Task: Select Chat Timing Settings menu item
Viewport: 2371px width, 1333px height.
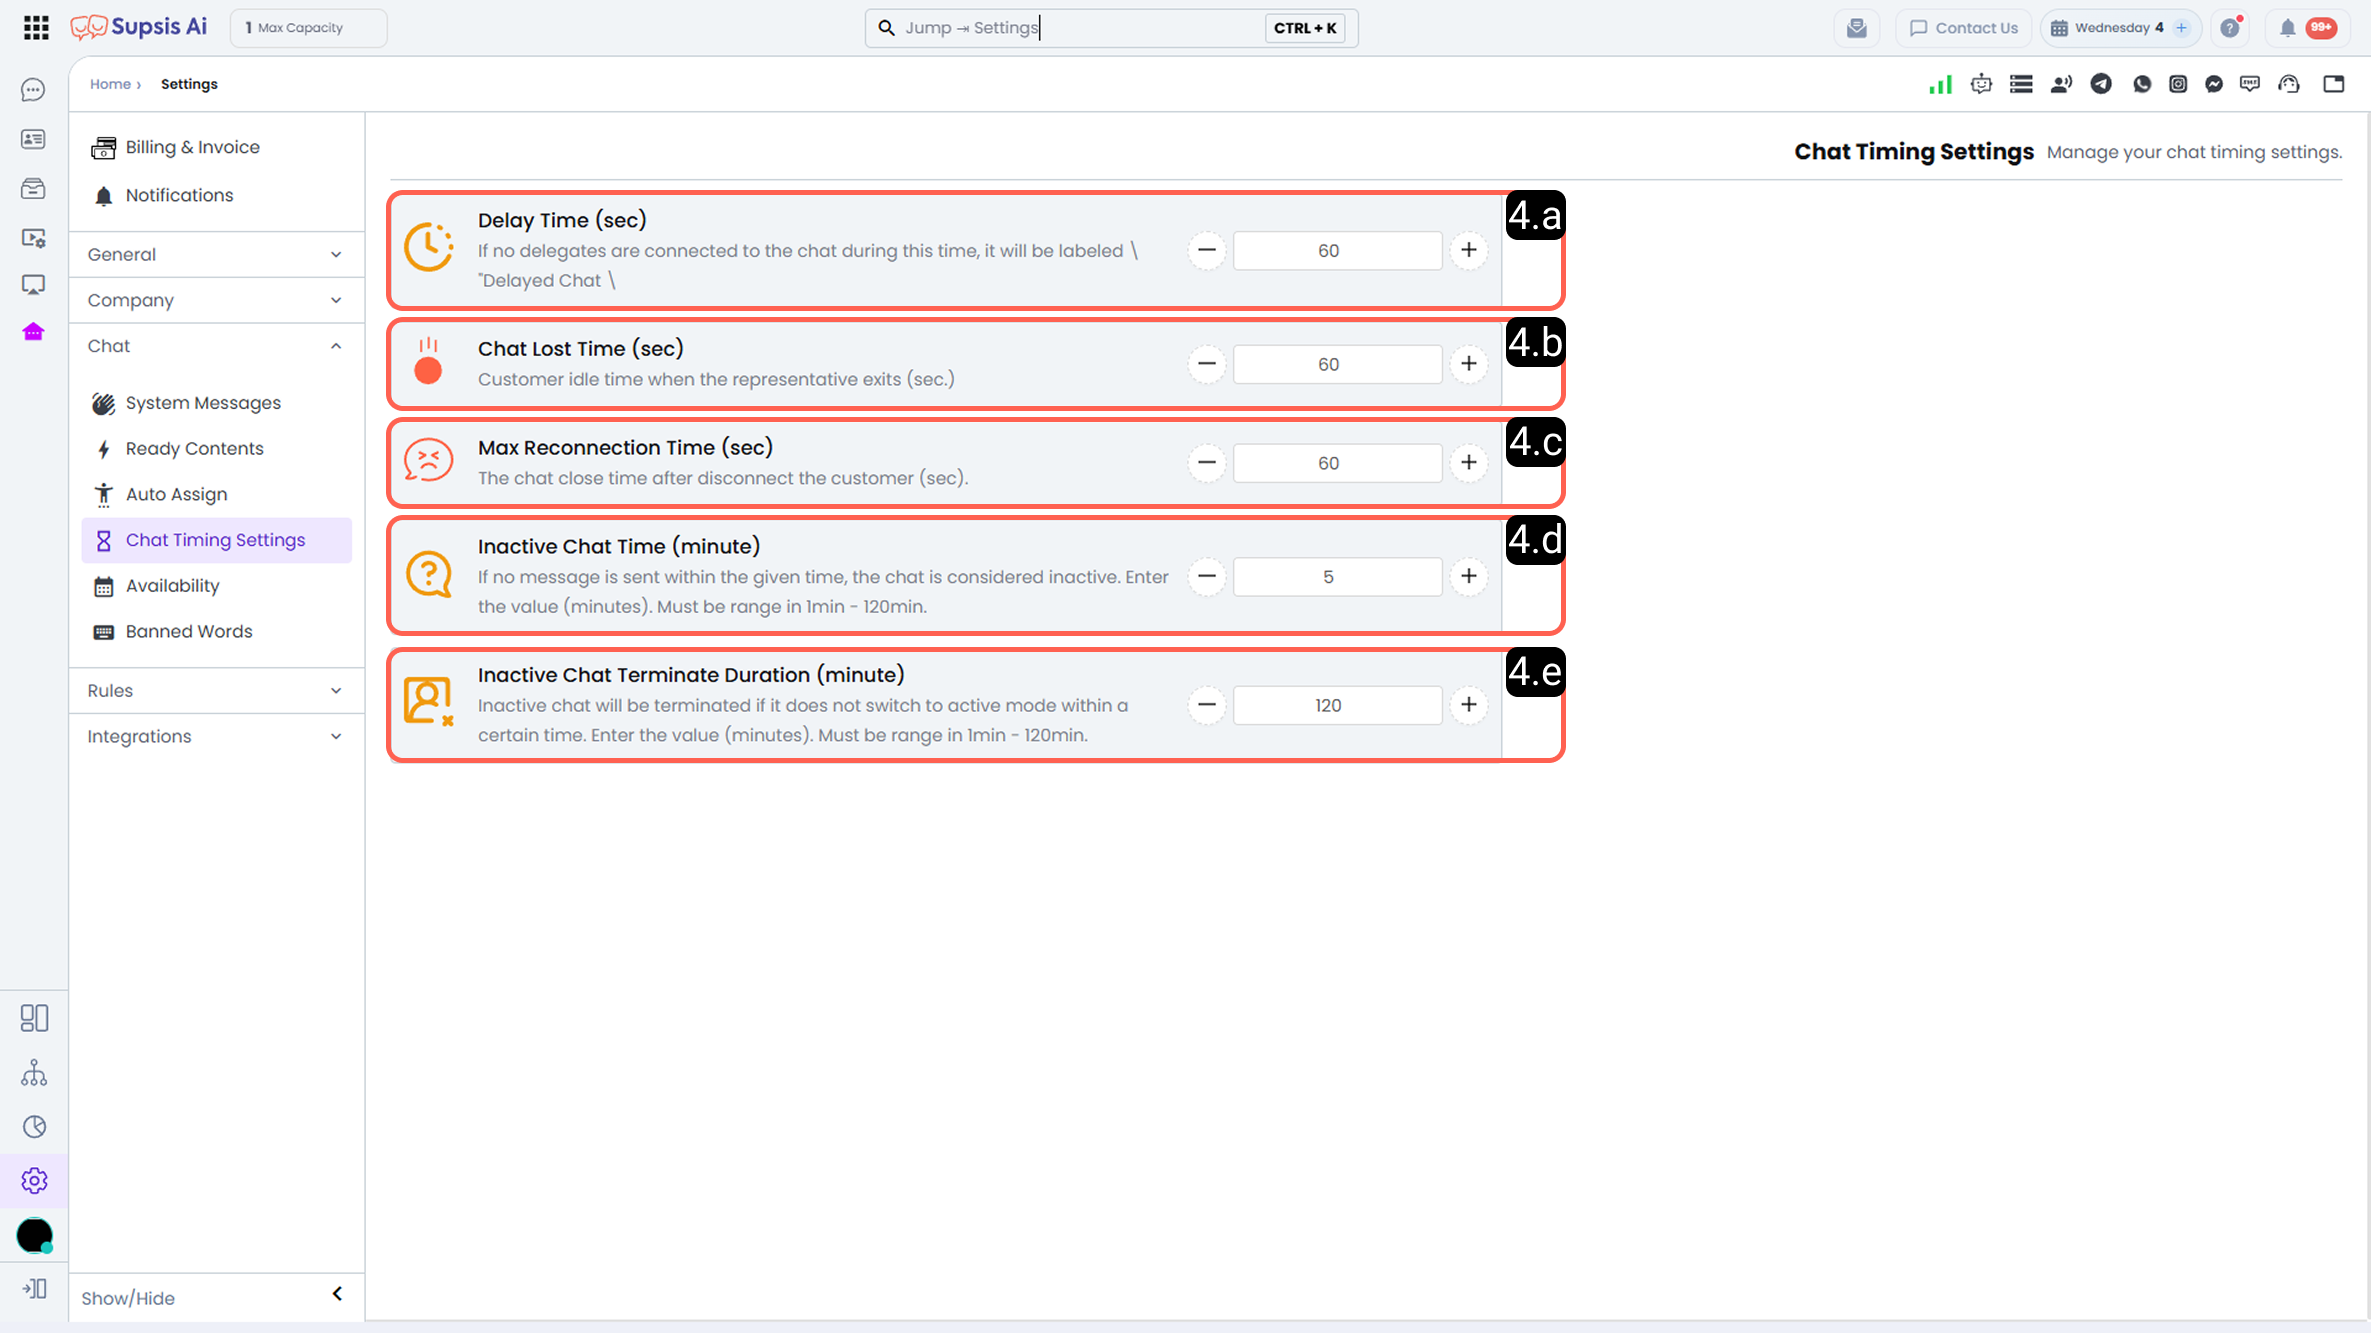Action: point(217,541)
